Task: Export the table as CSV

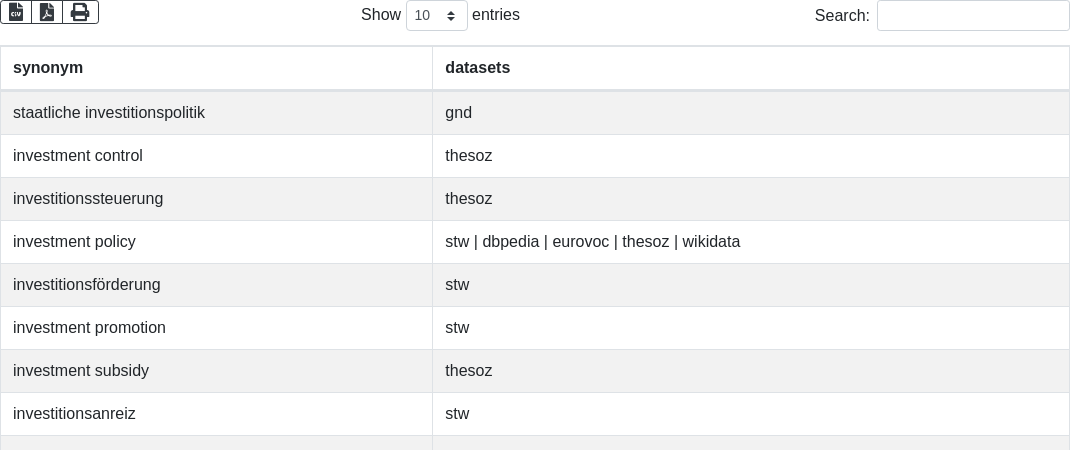Action: pyautogui.click(x=16, y=12)
